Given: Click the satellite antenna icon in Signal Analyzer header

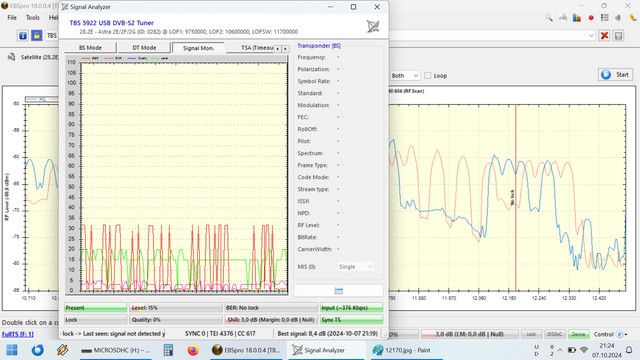Looking at the screenshot, I should coord(373,27).
